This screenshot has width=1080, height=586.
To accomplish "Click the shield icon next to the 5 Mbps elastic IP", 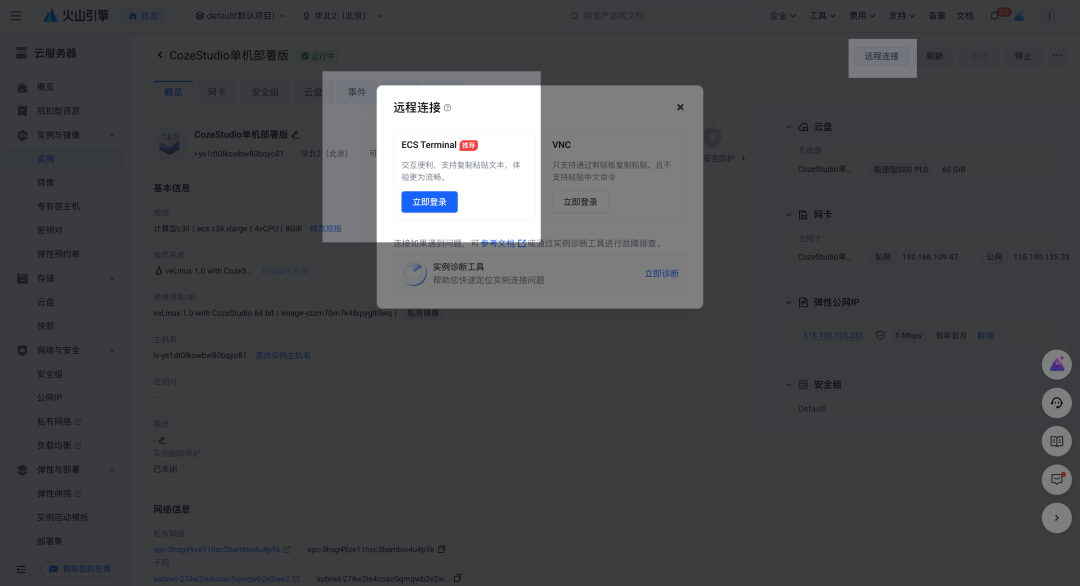I will click(x=880, y=335).
